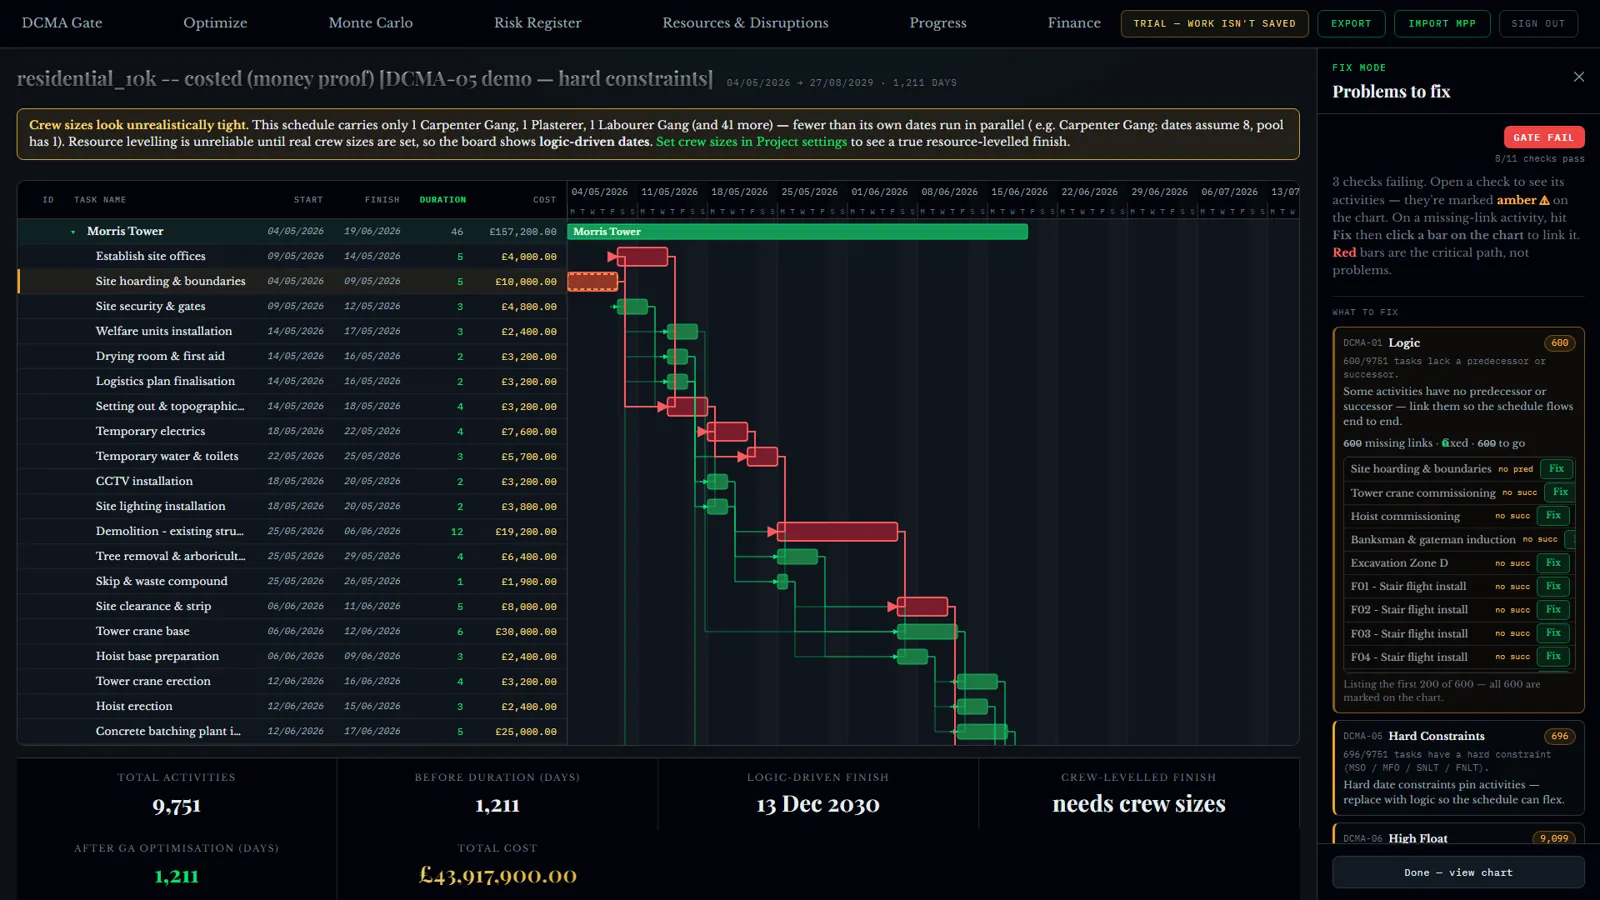
Task: Click the dashed Site hoarding Gantt bar
Action: pyautogui.click(x=593, y=282)
